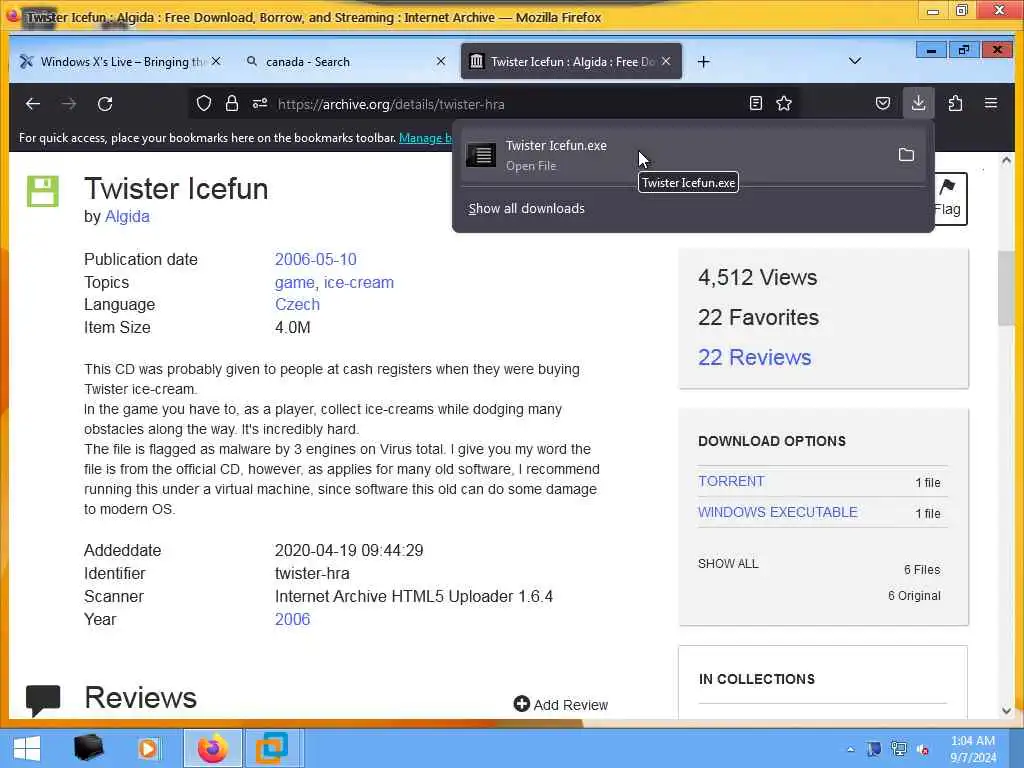List all tabs dropdown arrow
The image size is (1024, 768).
854,61
